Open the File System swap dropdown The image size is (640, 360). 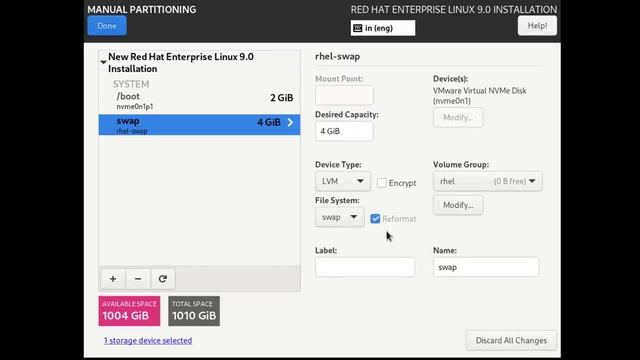tap(340, 217)
